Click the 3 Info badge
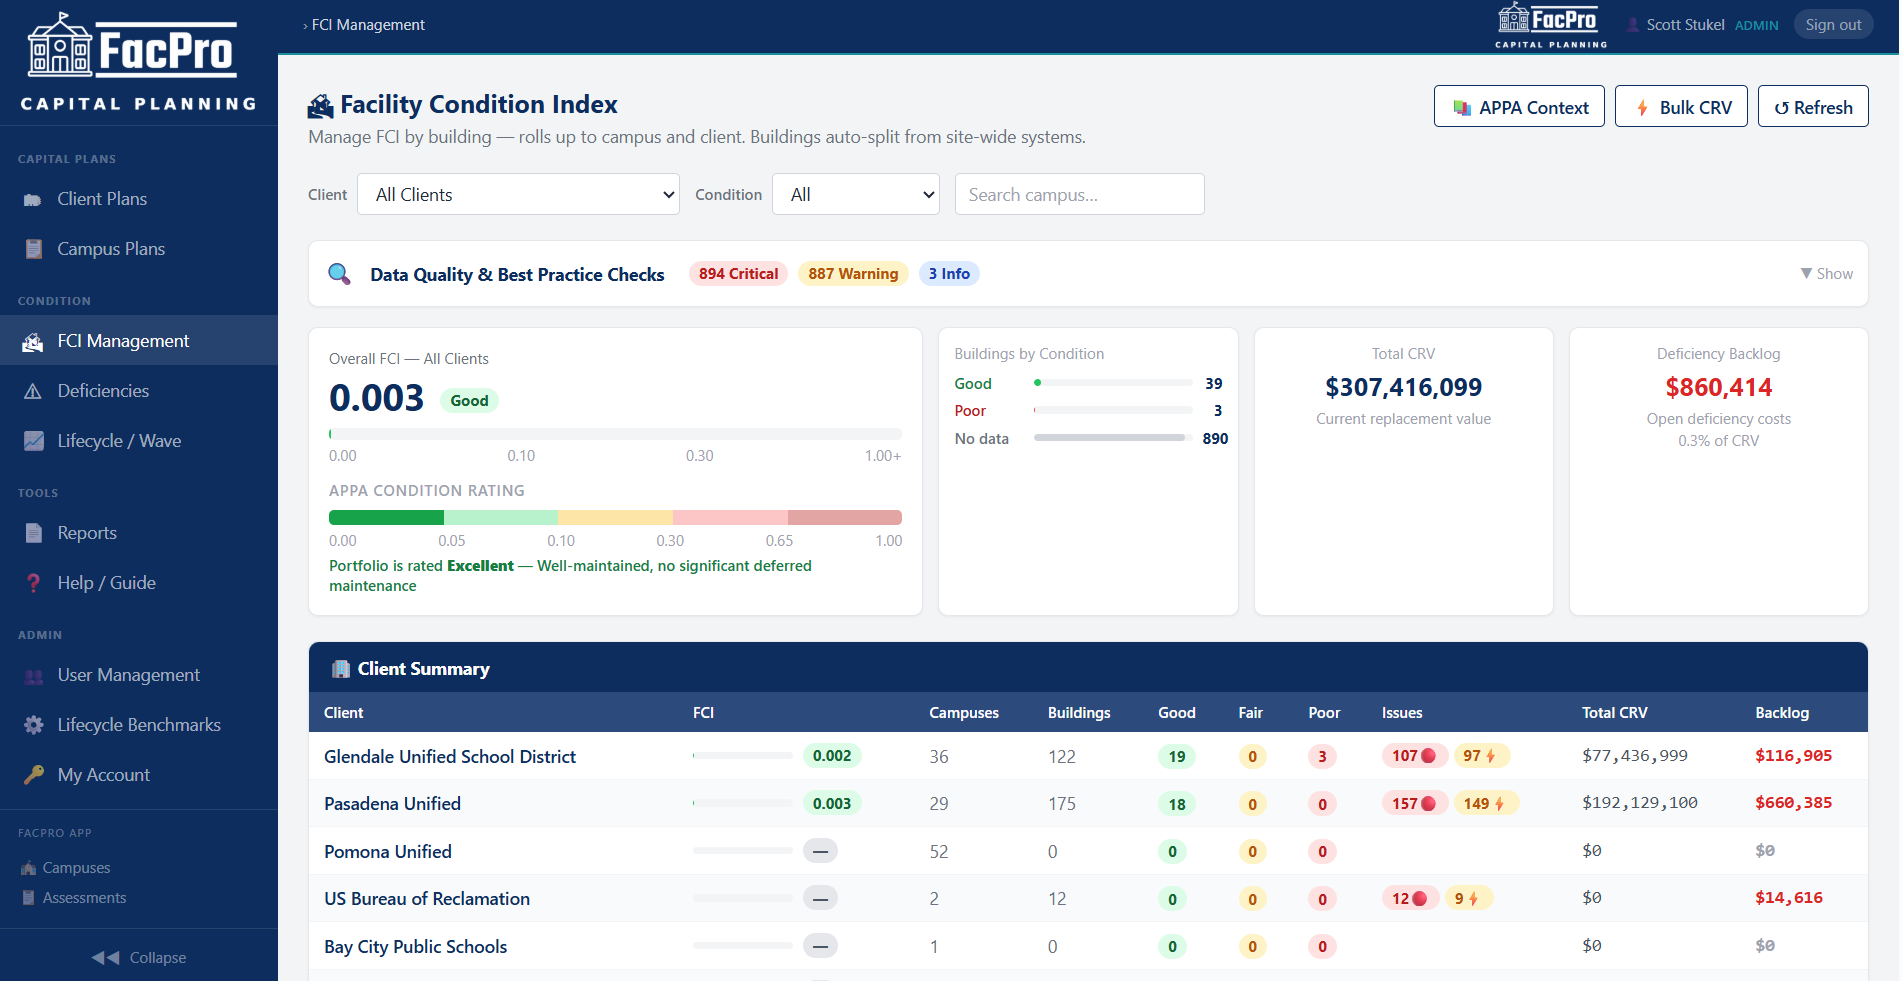The width and height of the screenshot is (1902, 981). (x=949, y=274)
